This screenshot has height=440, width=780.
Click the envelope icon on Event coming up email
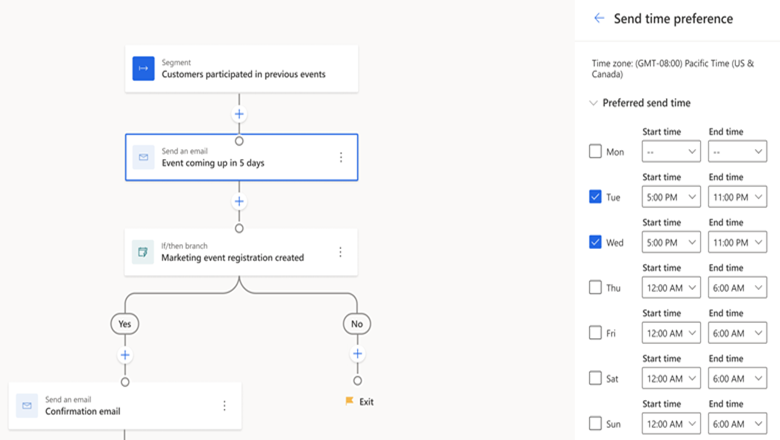click(x=144, y=157)
